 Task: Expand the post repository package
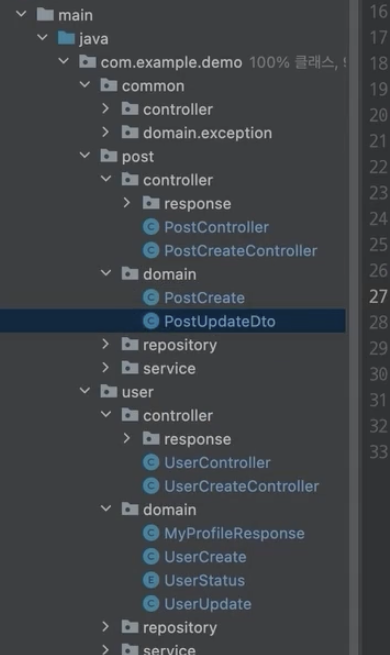[106, 344]
